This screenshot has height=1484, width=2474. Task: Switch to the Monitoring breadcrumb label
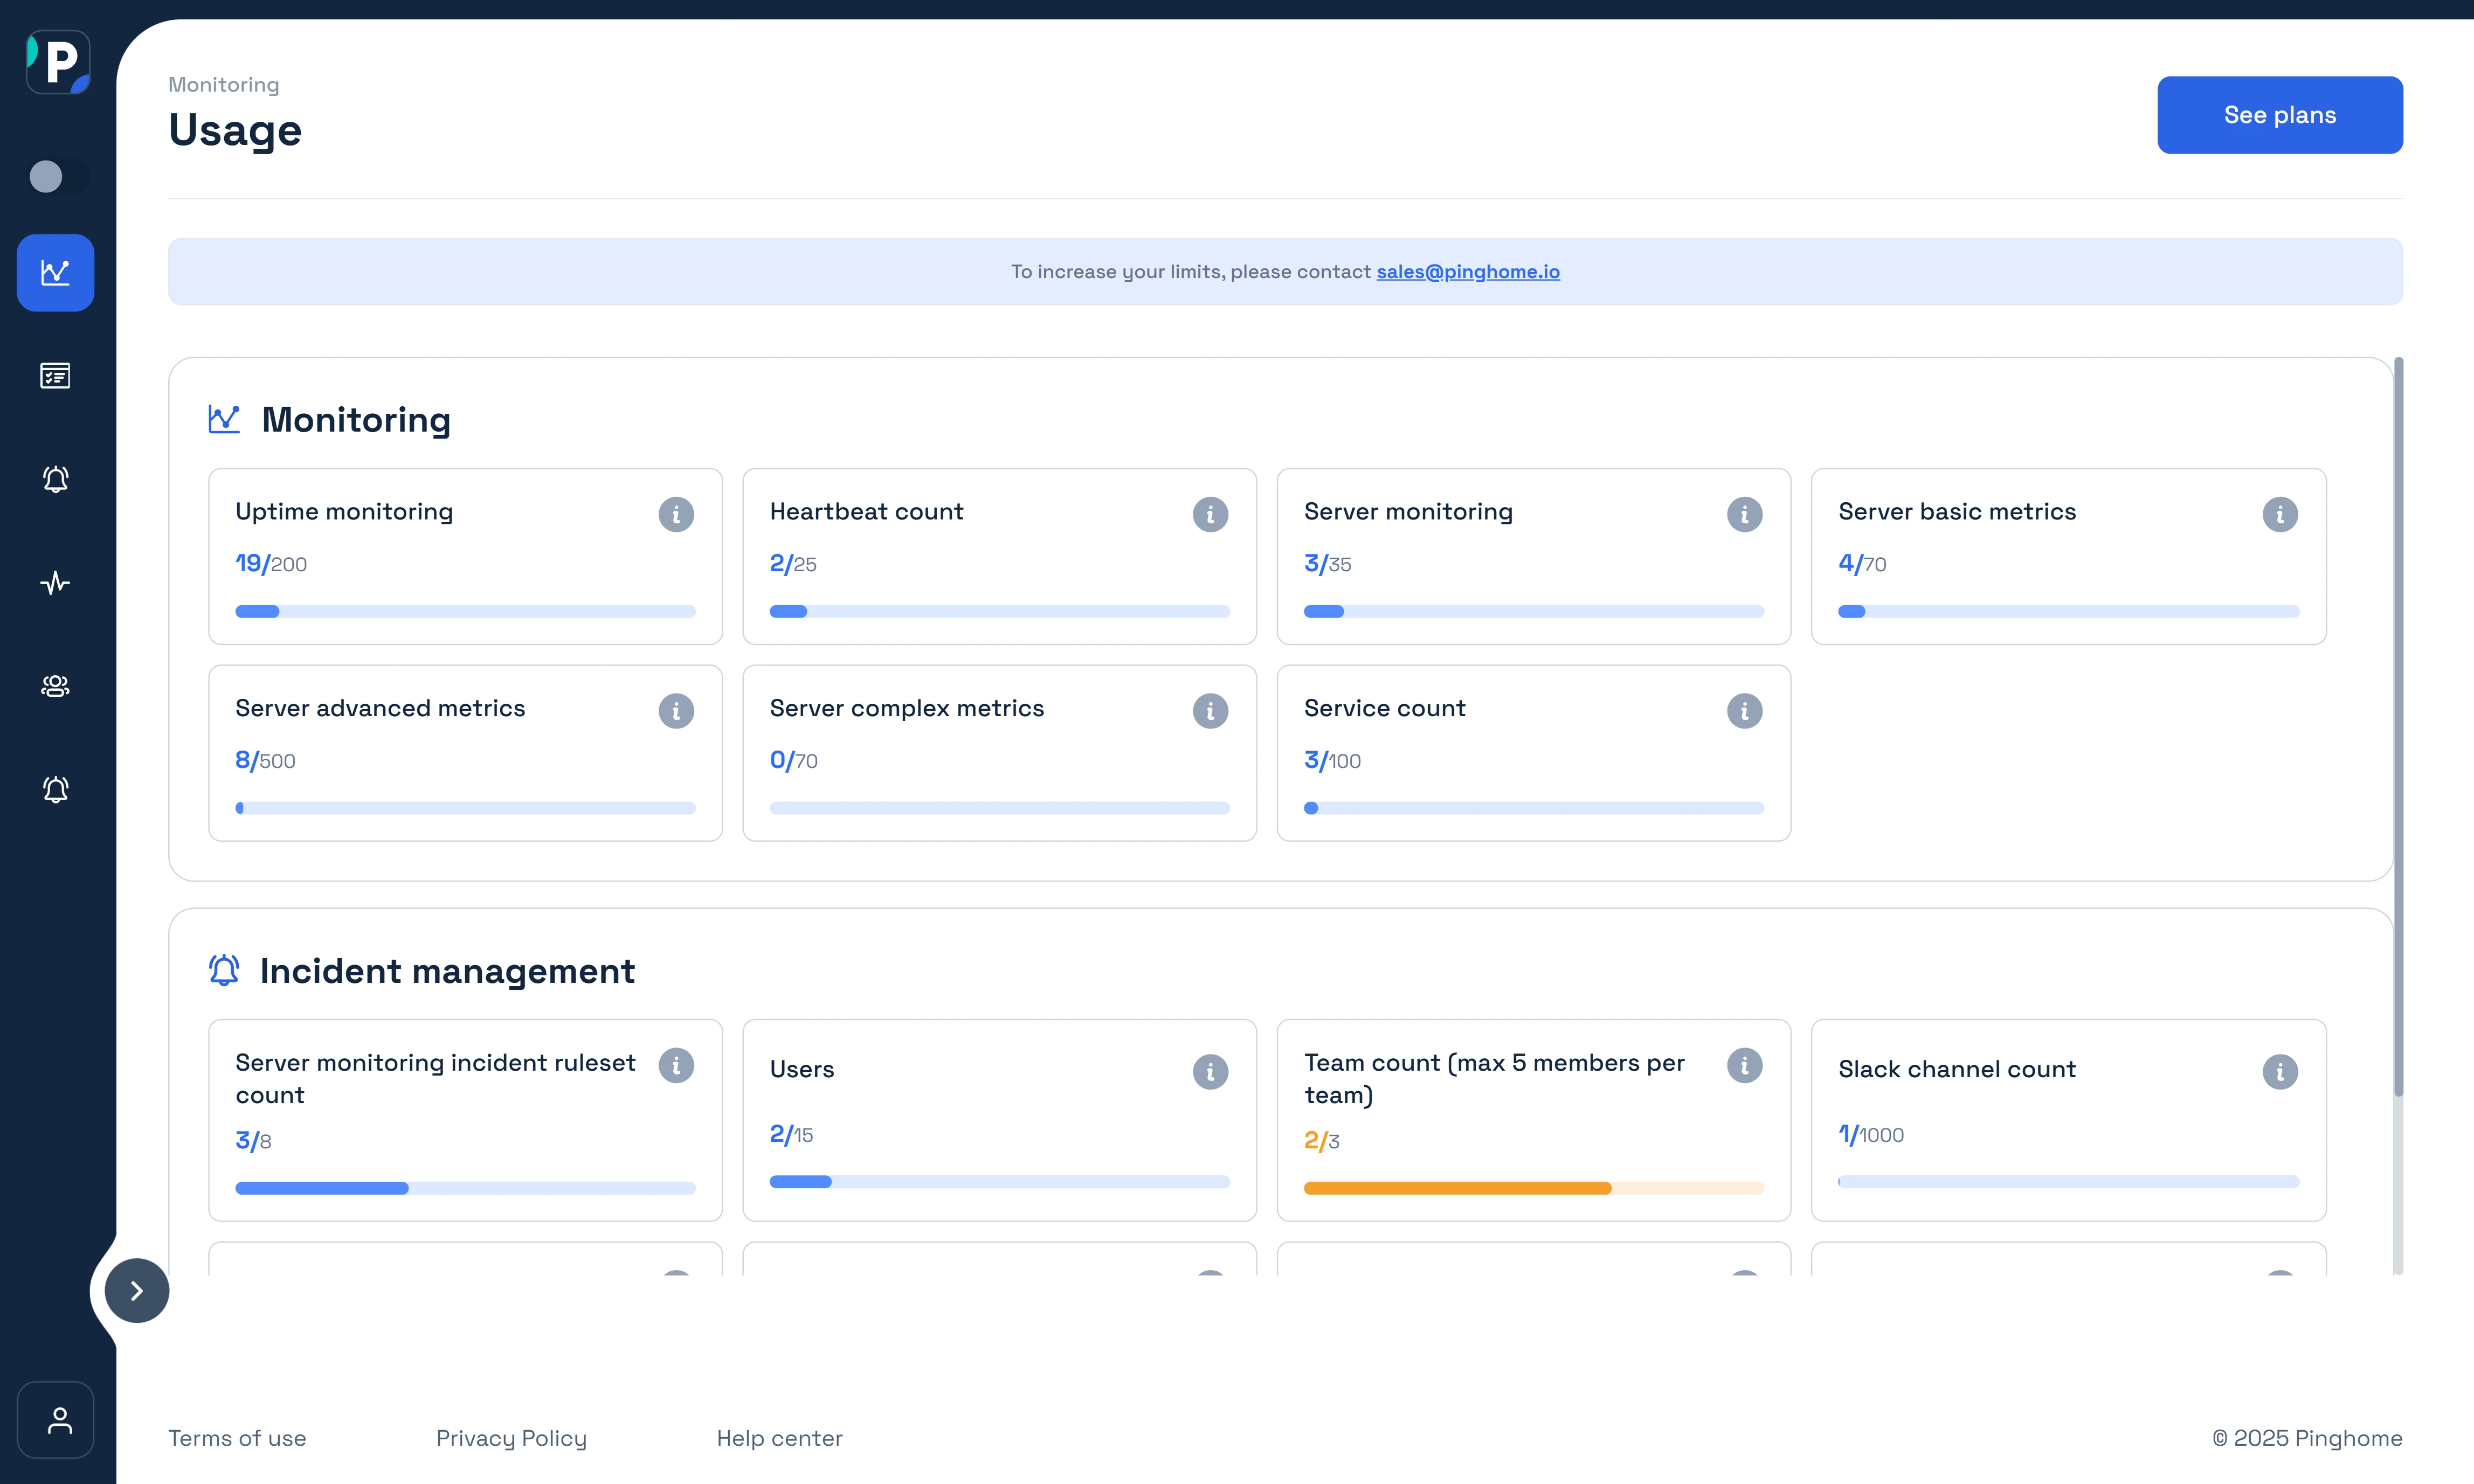pyautogui.click(x=223, y=84)
